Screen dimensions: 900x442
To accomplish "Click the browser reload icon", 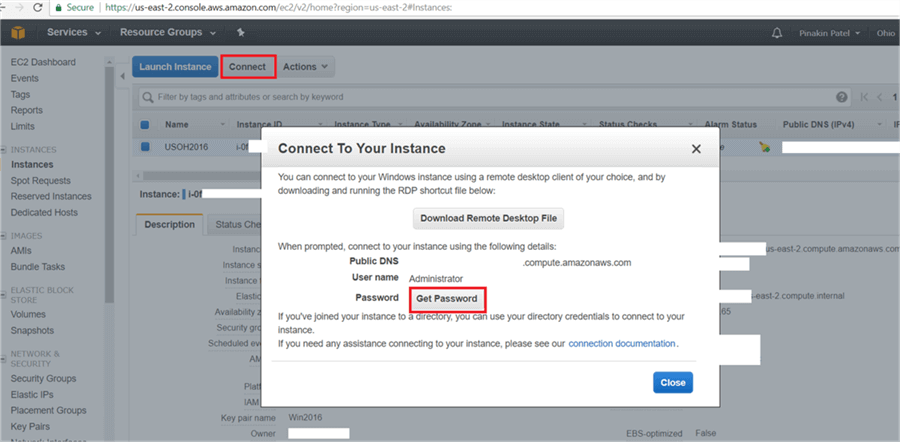I will click(37, 7).
